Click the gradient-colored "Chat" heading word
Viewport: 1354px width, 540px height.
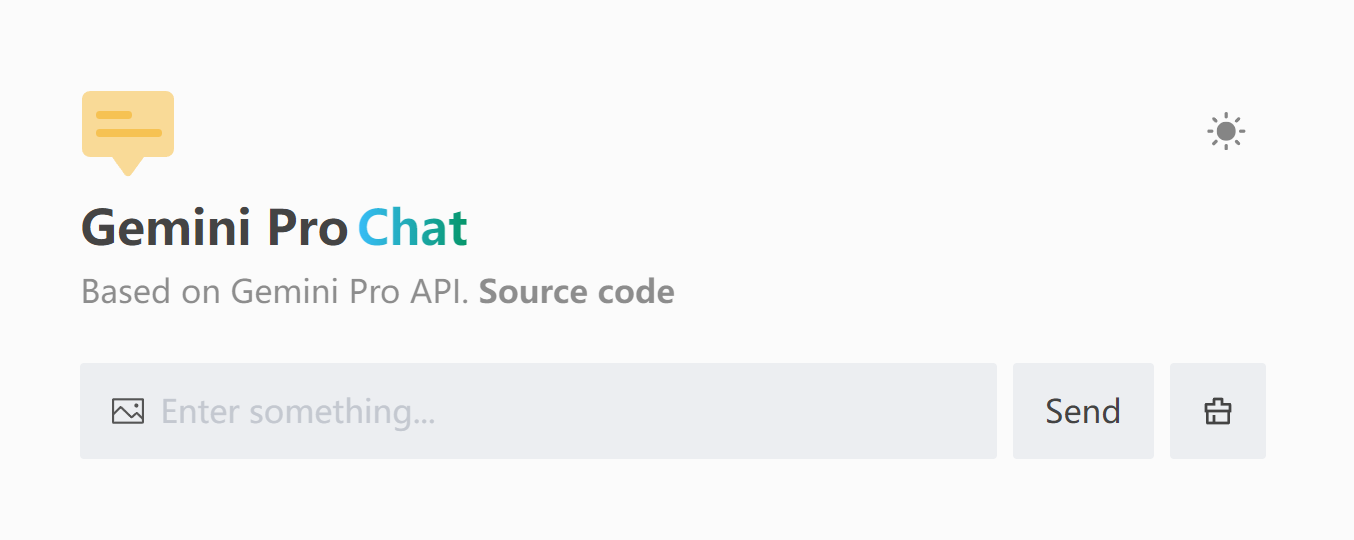point(412,228)
